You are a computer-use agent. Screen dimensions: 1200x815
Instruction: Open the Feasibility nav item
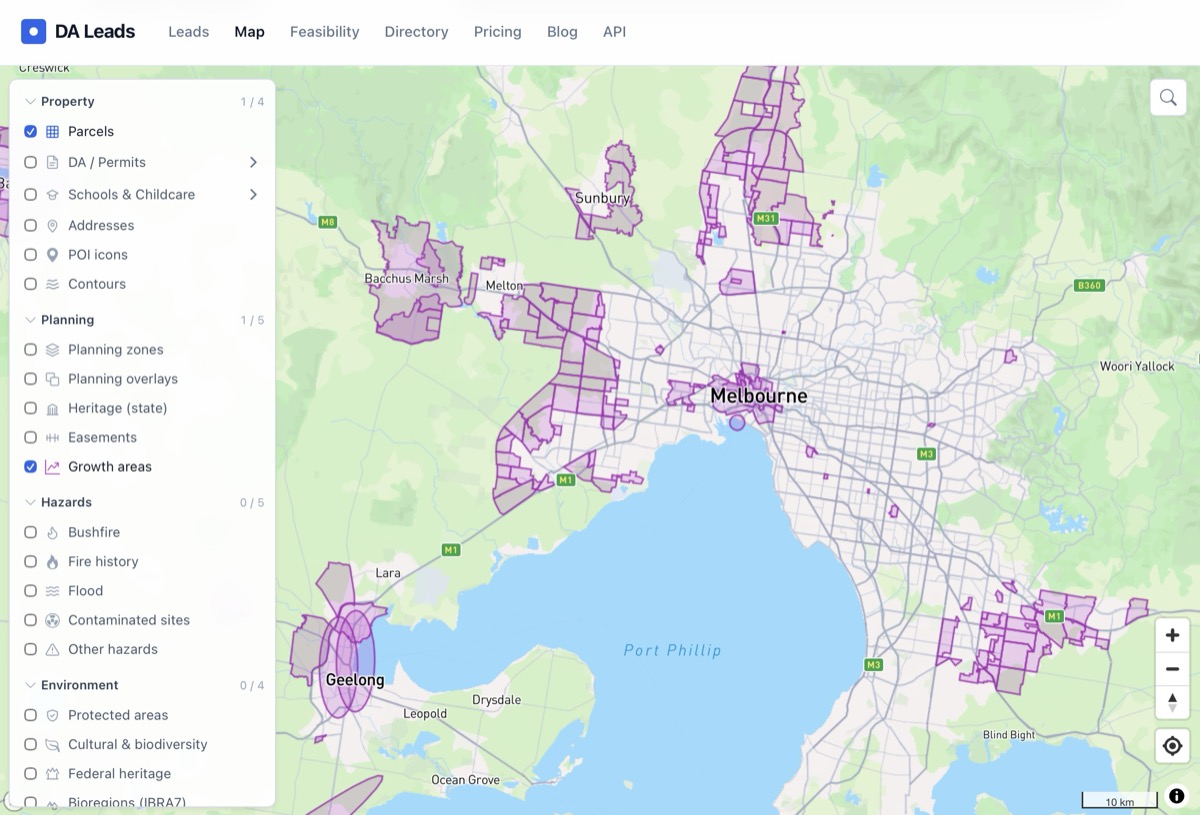click(x=324, y=32)
